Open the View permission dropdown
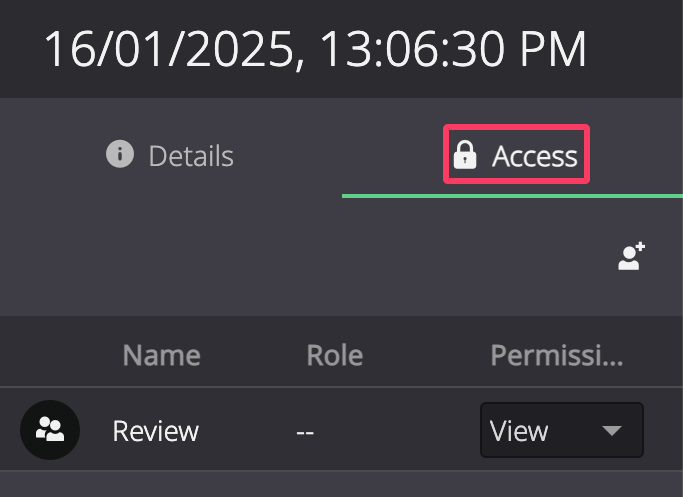 coord(561,430)
